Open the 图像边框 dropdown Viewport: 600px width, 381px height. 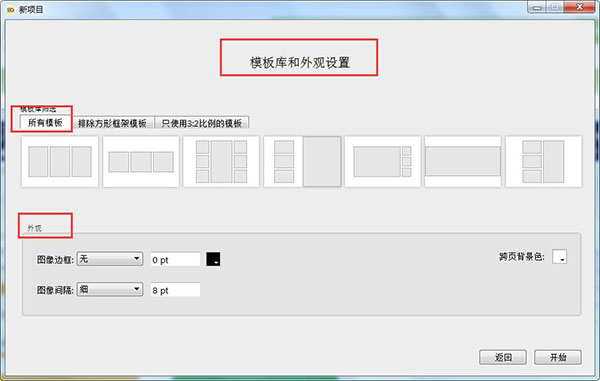(x=110, y=259)
